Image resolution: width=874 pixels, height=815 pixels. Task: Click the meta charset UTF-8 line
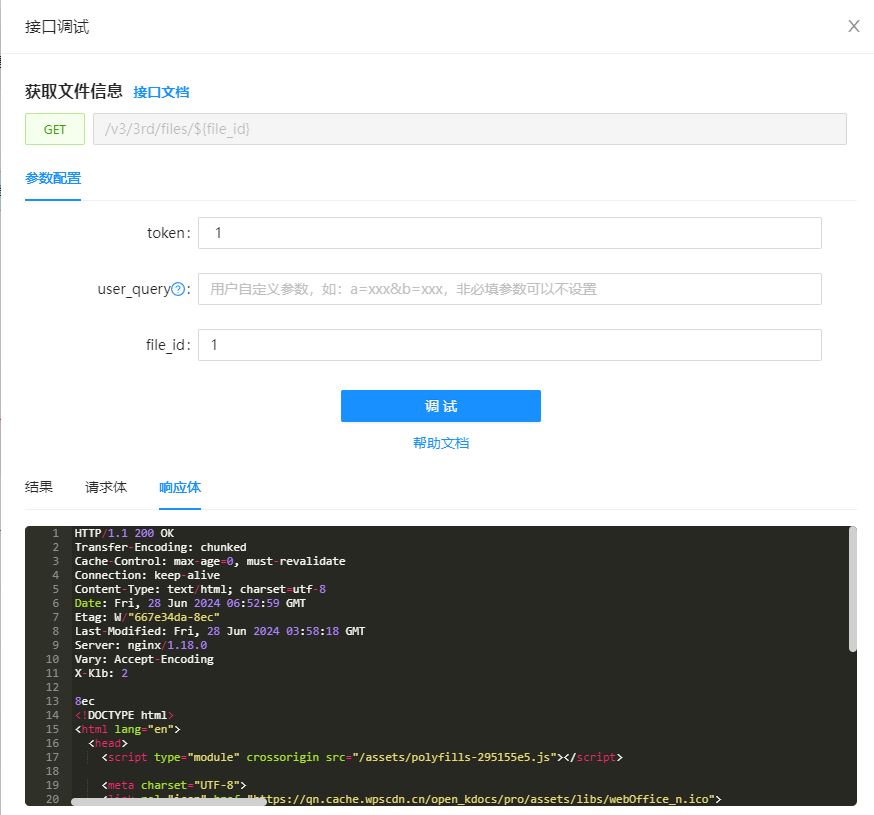click(x=174, y=785)
